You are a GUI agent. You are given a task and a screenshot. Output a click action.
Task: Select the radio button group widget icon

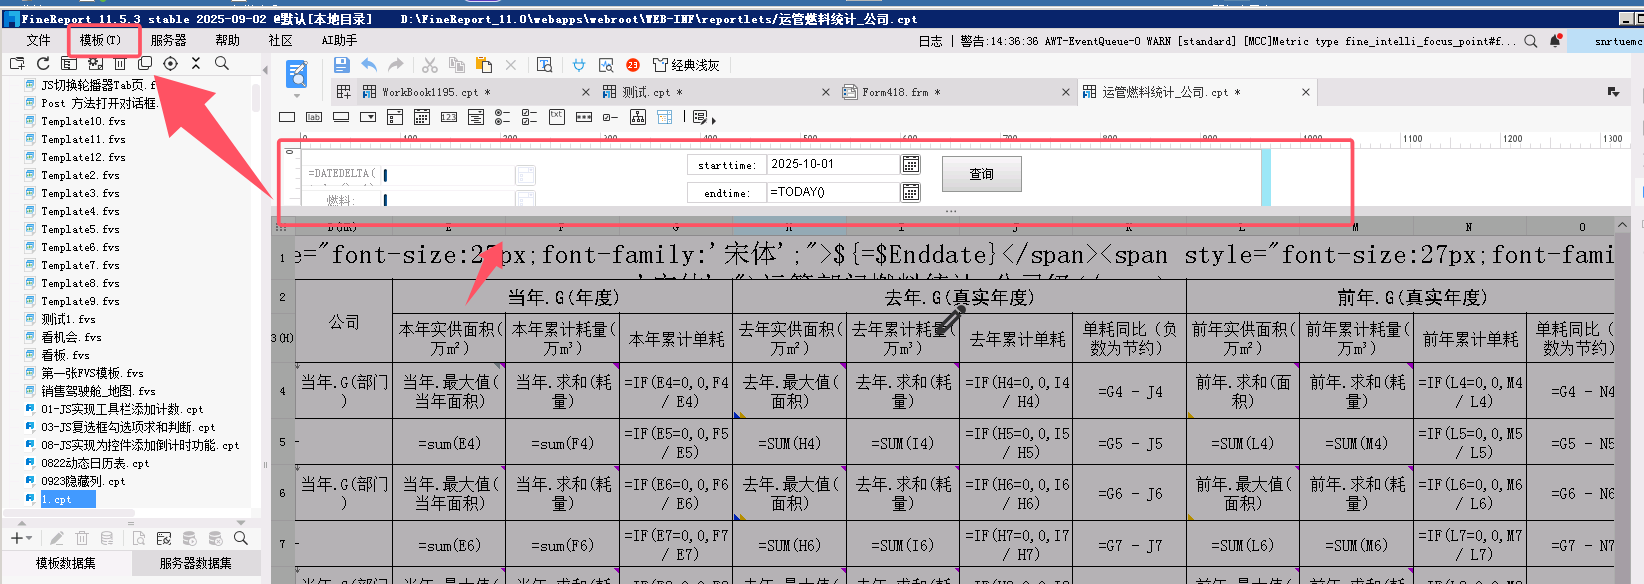click(x=503, y=117)
